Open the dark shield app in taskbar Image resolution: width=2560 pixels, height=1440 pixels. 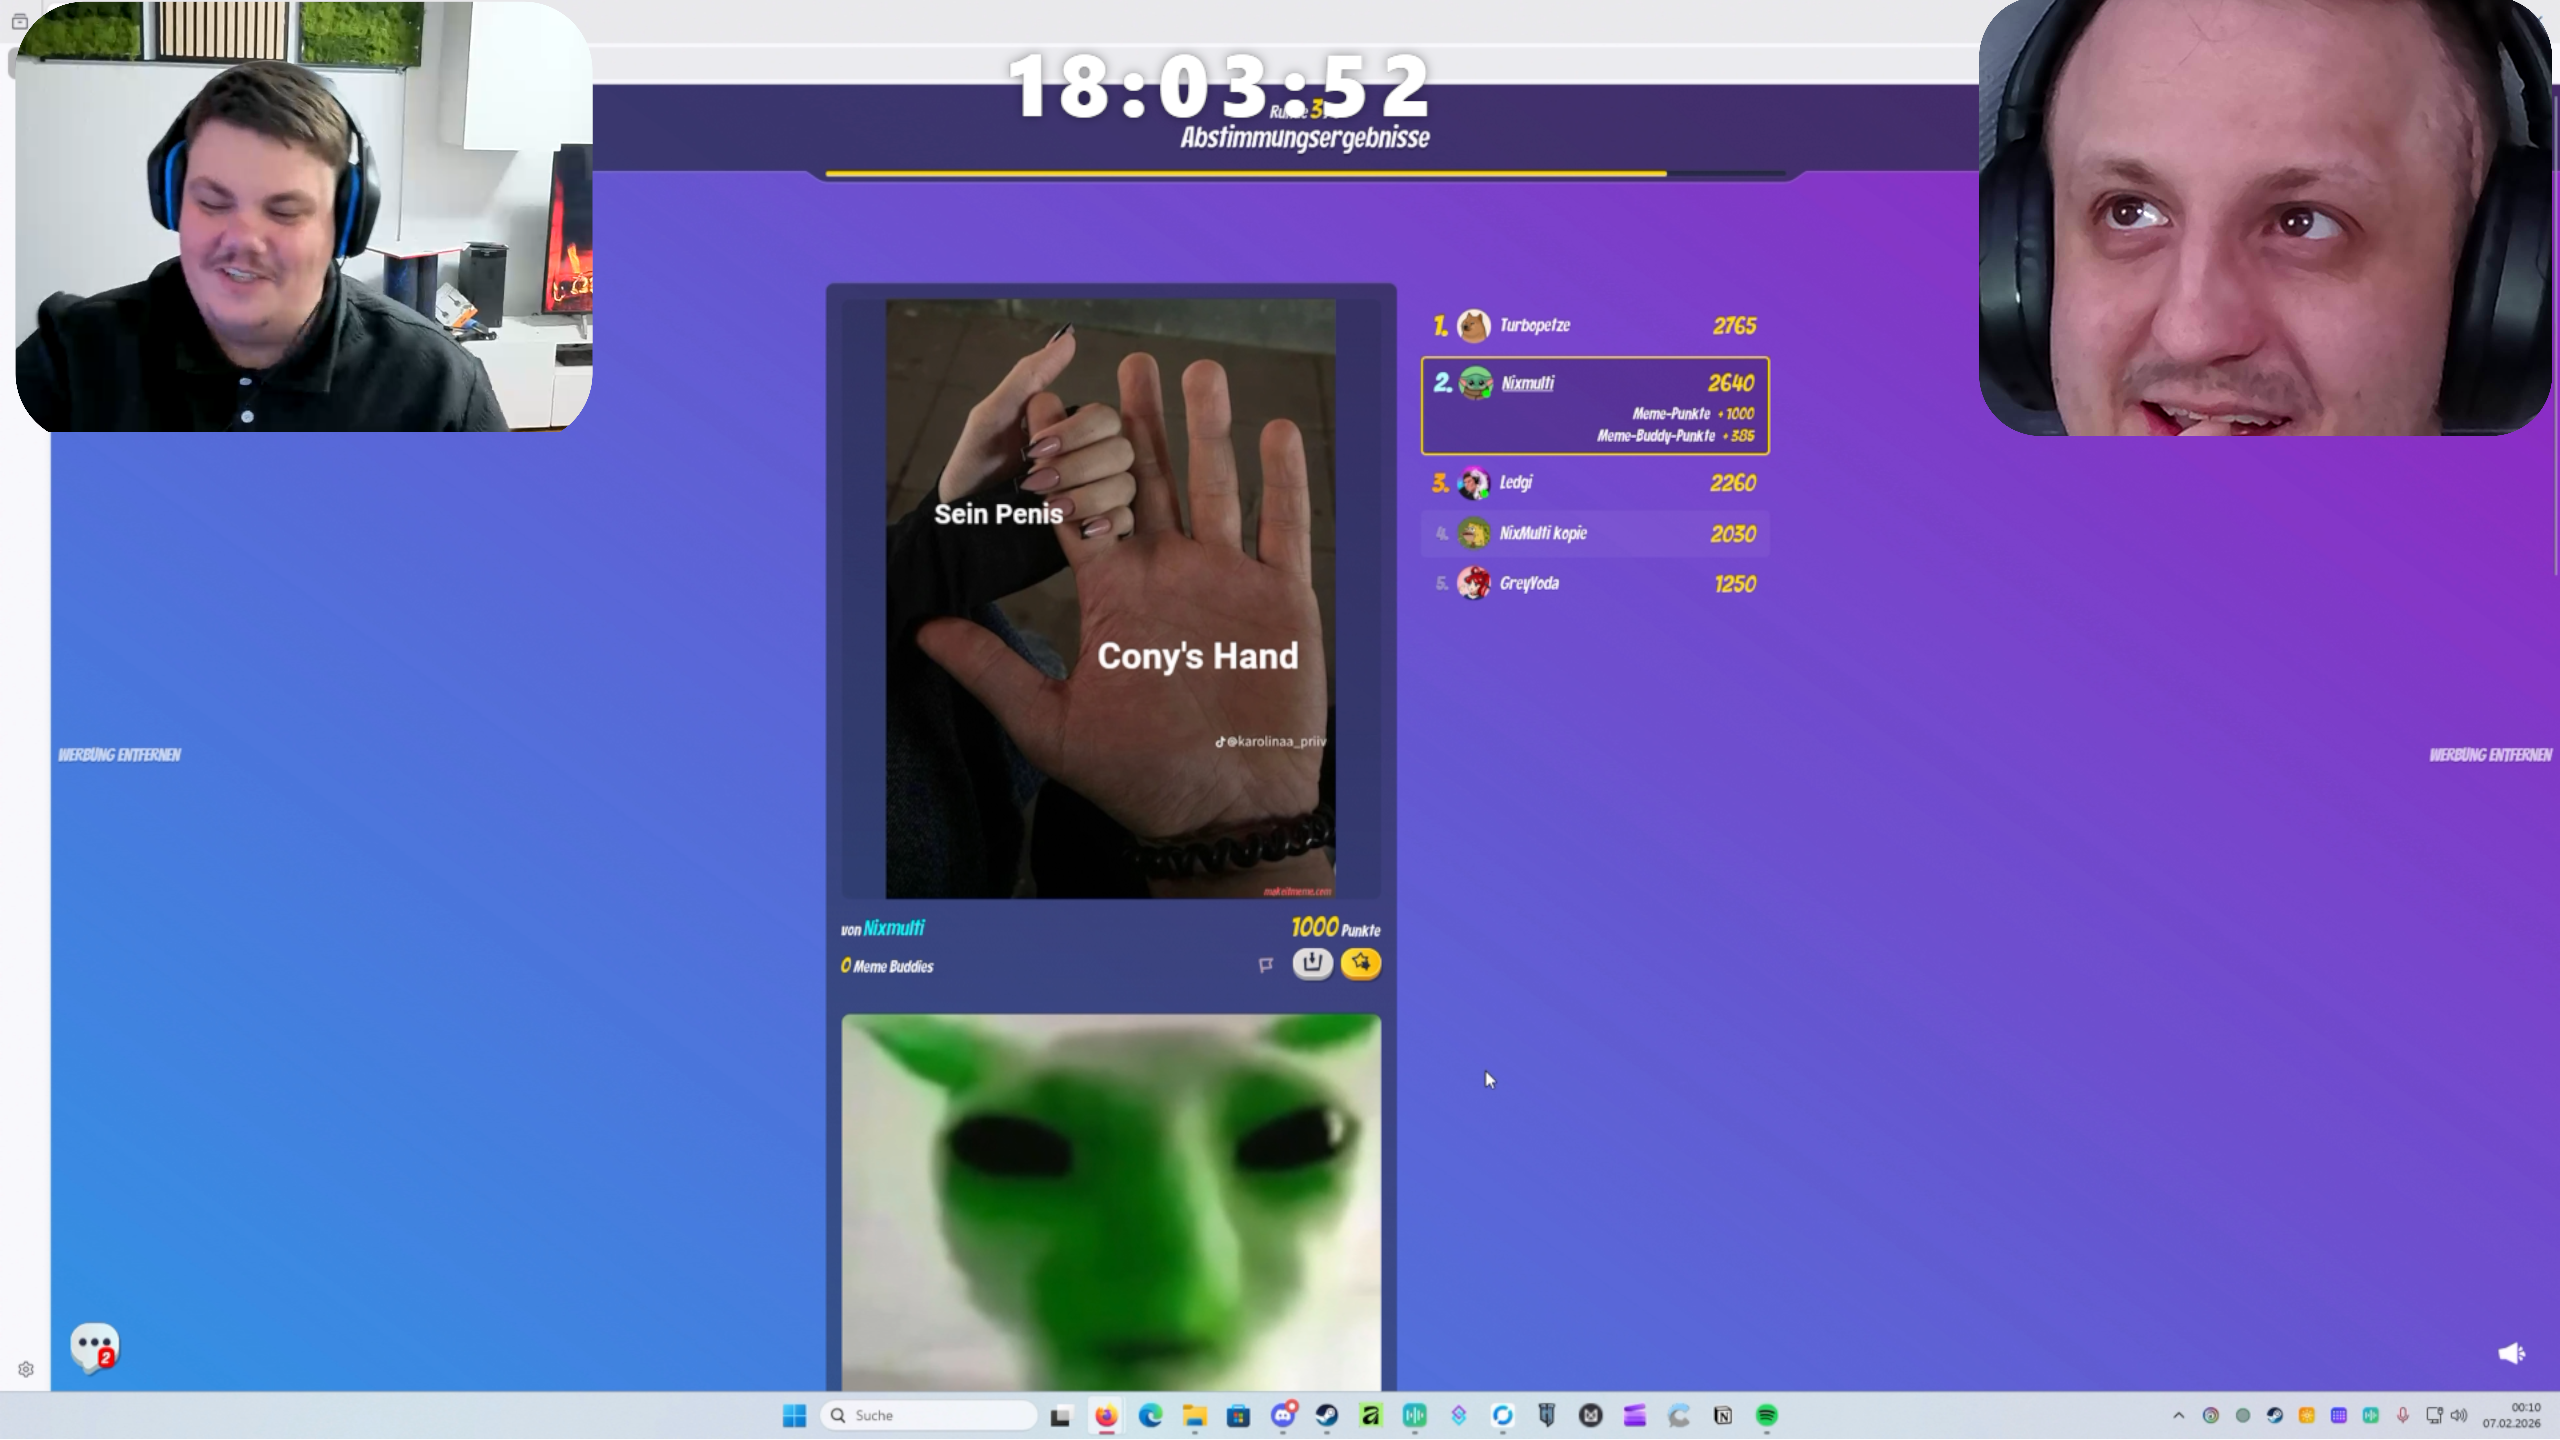1547,1415
